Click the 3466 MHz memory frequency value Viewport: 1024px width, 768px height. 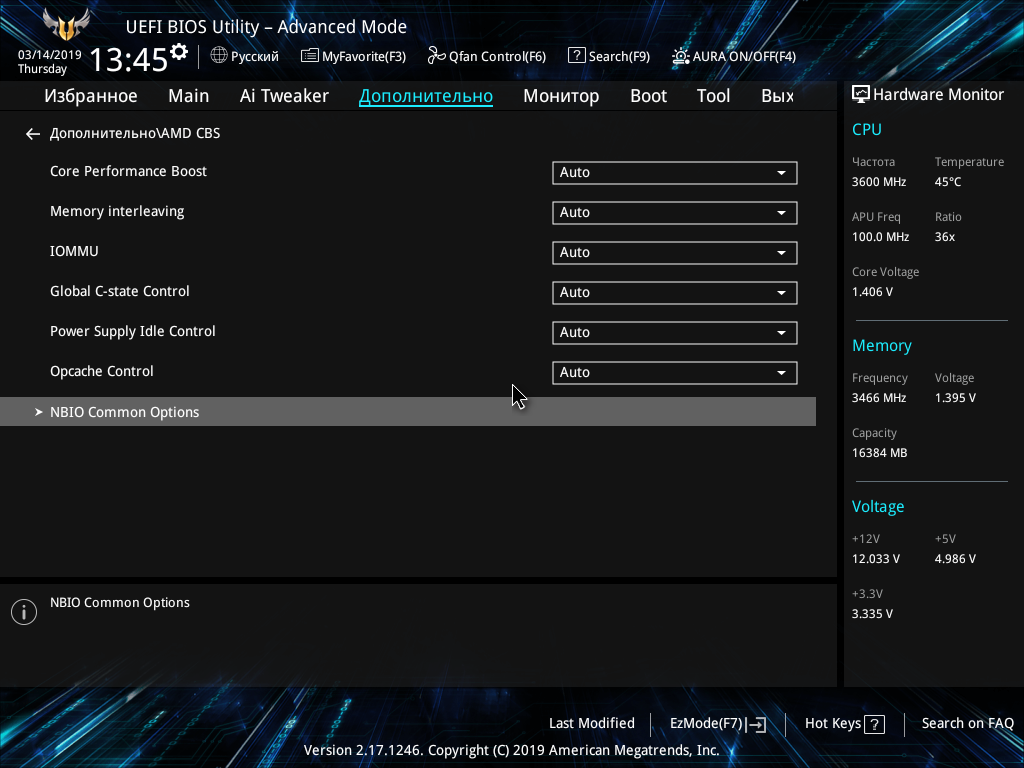[x=879, y=398]
